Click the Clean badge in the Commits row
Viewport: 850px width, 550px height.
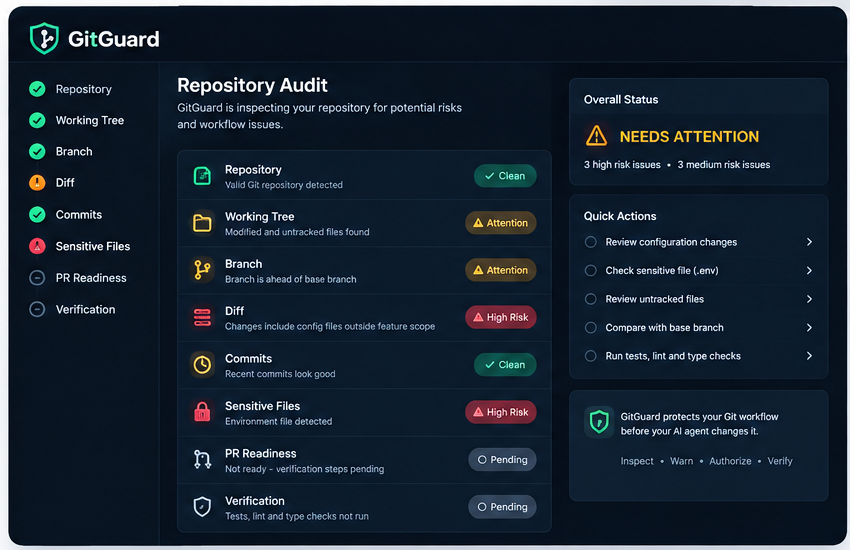505,365
